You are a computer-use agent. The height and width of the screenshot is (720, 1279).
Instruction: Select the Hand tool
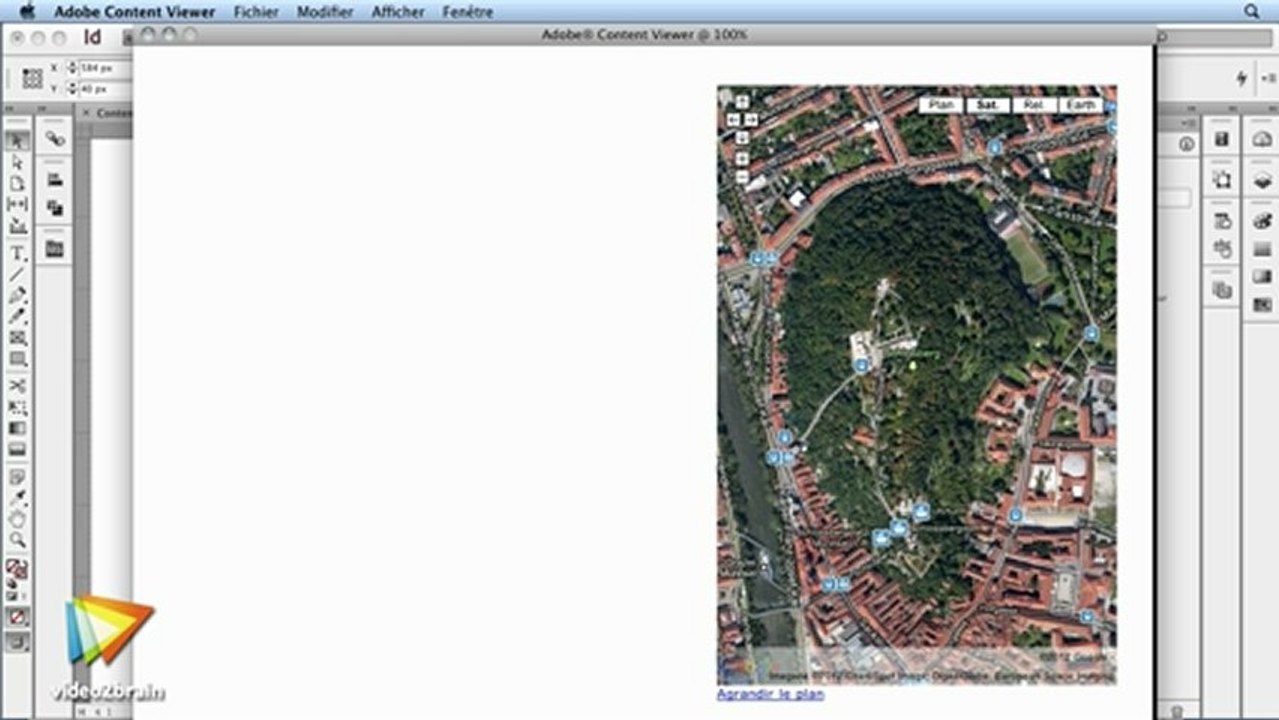point(18,518)
